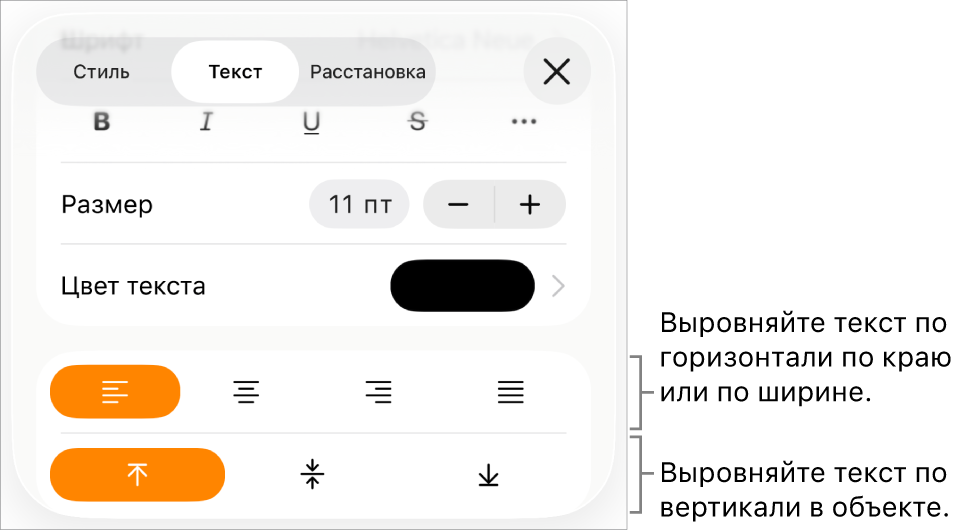Decrease font size with the minus button
The height and width of the screenshot is (532, 968).
tap(458, 204)
